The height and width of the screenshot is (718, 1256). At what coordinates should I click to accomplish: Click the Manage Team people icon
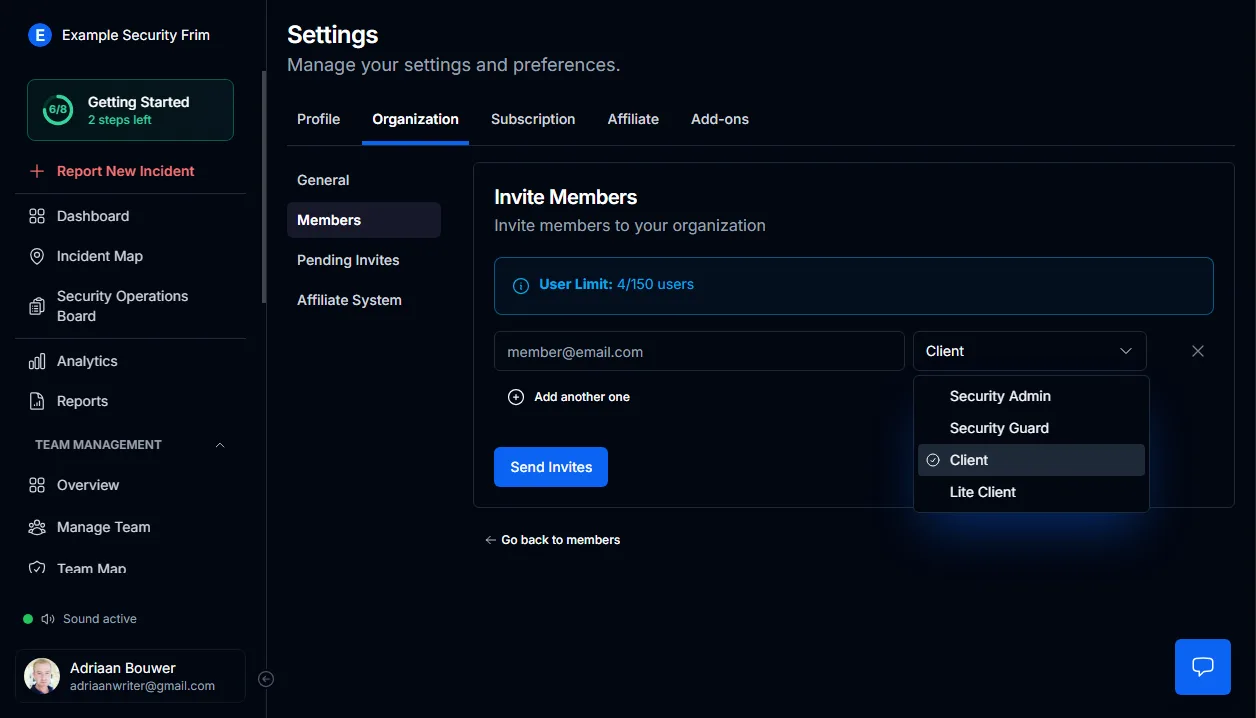point(37,527)
